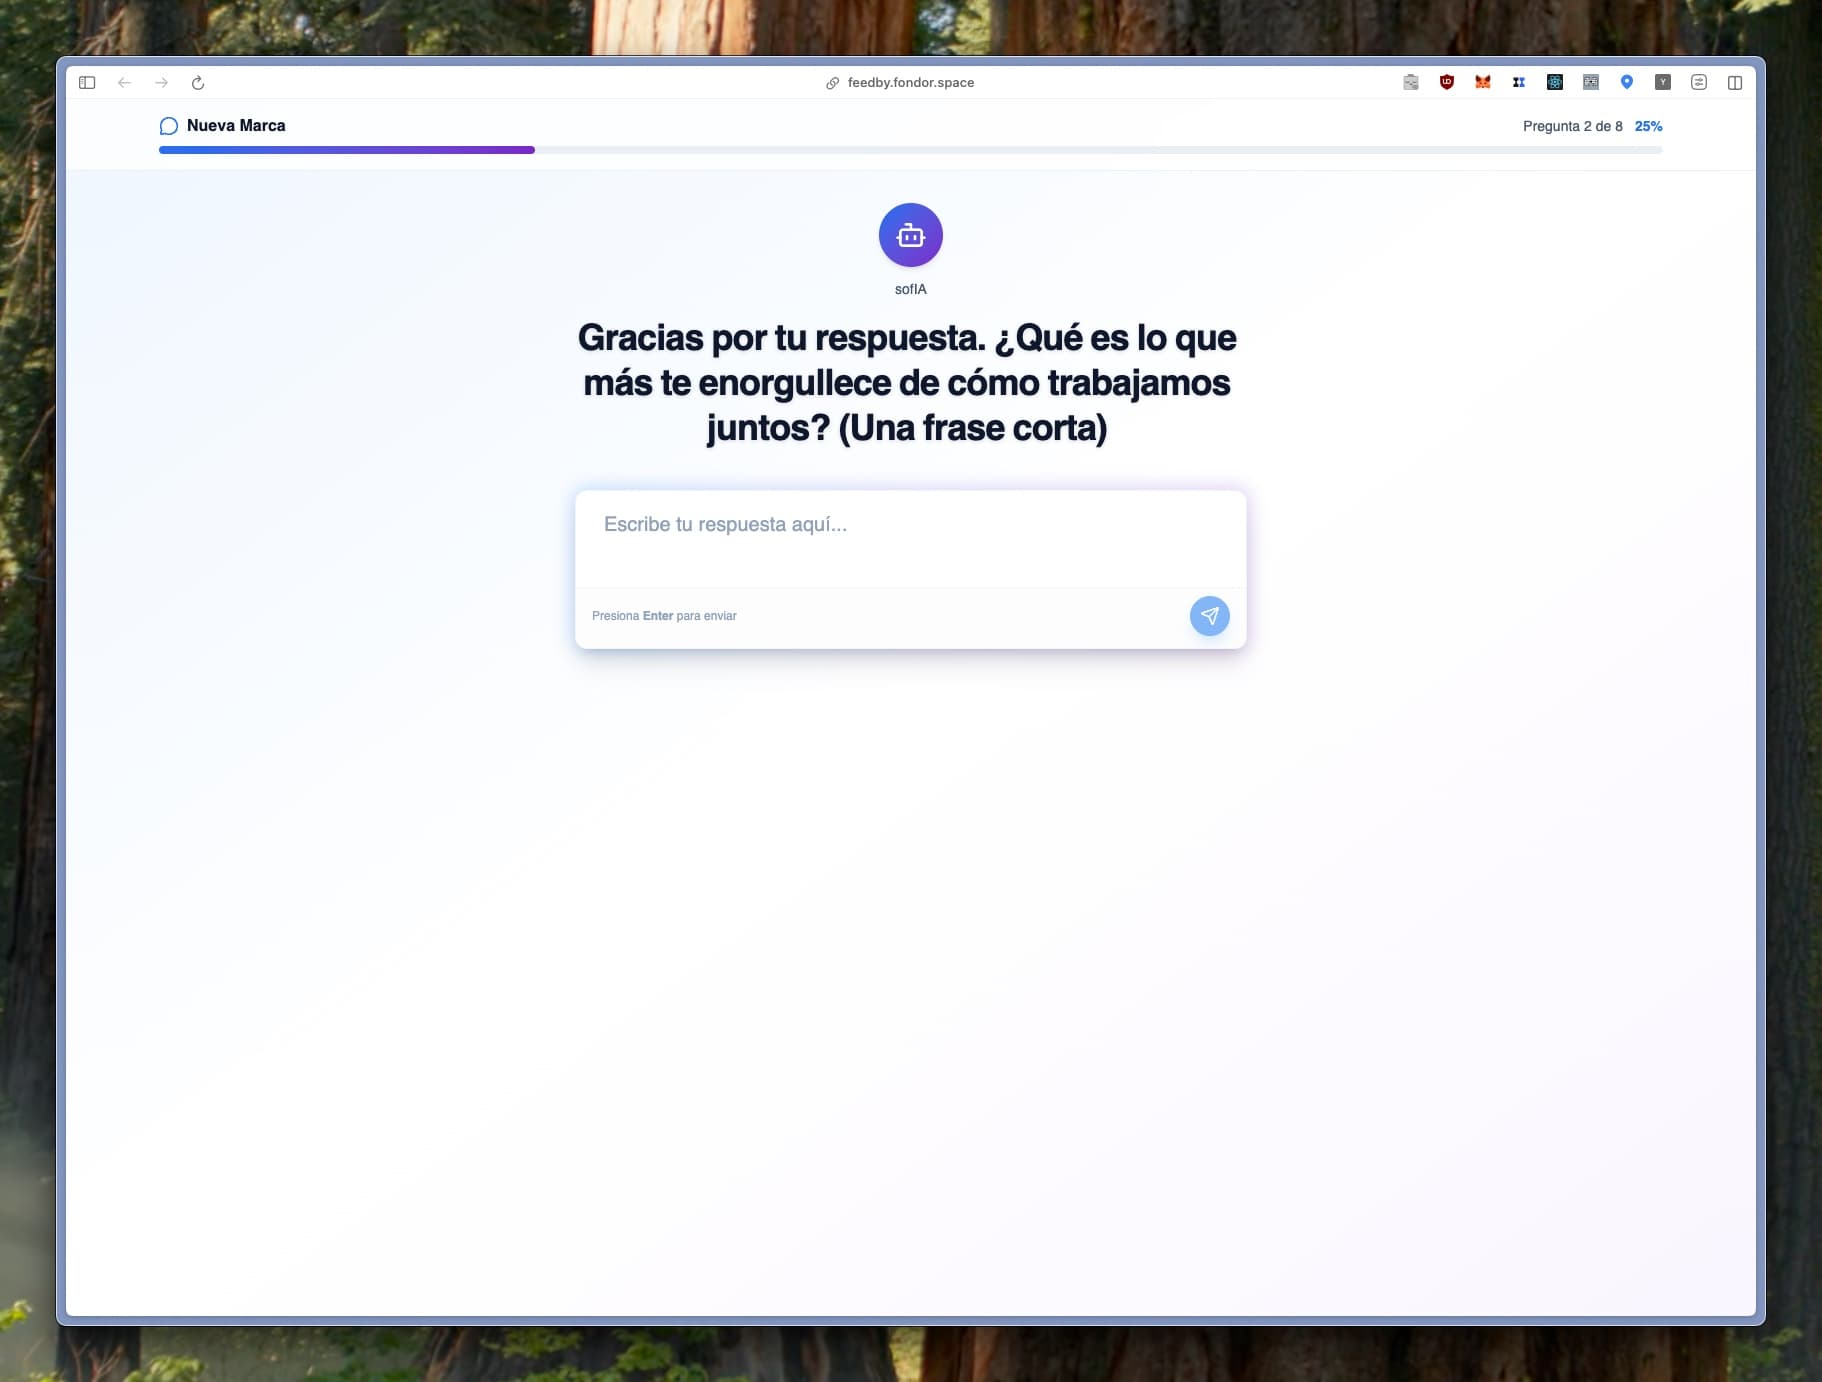Open the grid-pattern extension icon

pyautogui.click(x=1590, y=82)
